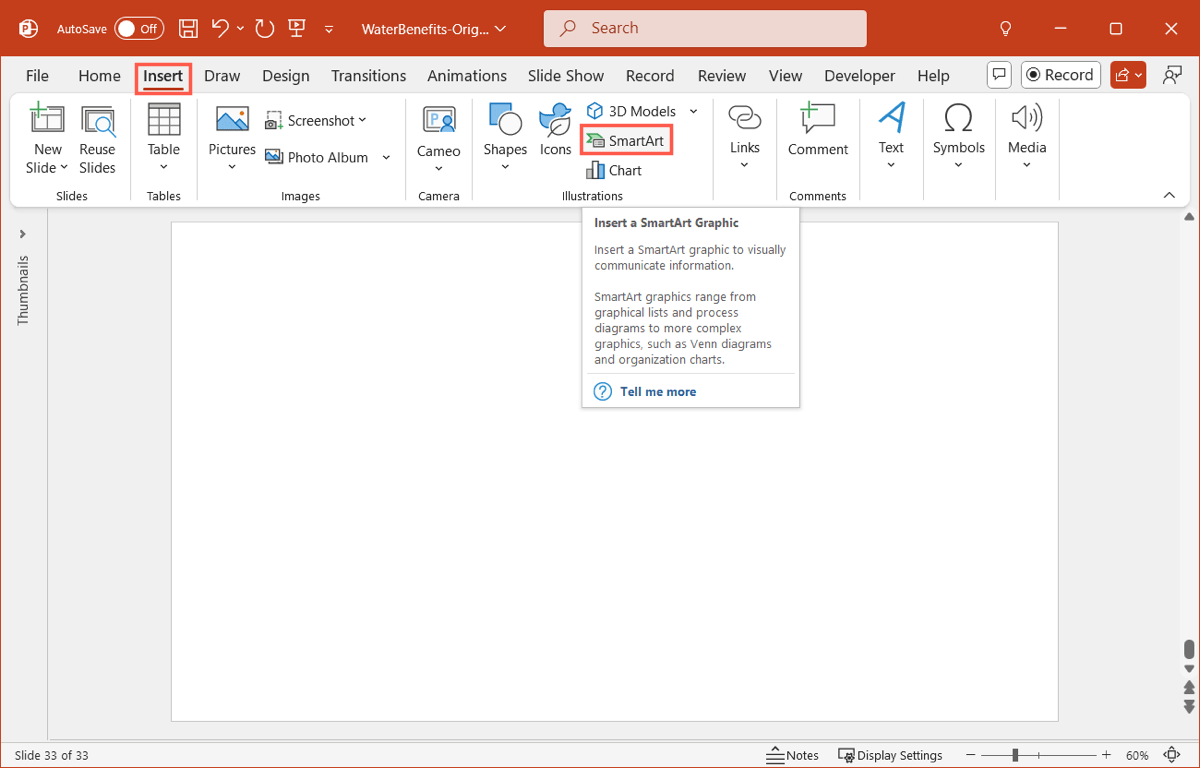1200x768 pixels.
Task: Expand 3D Models dropdown arrow
Action: click(x=693, y=111)
